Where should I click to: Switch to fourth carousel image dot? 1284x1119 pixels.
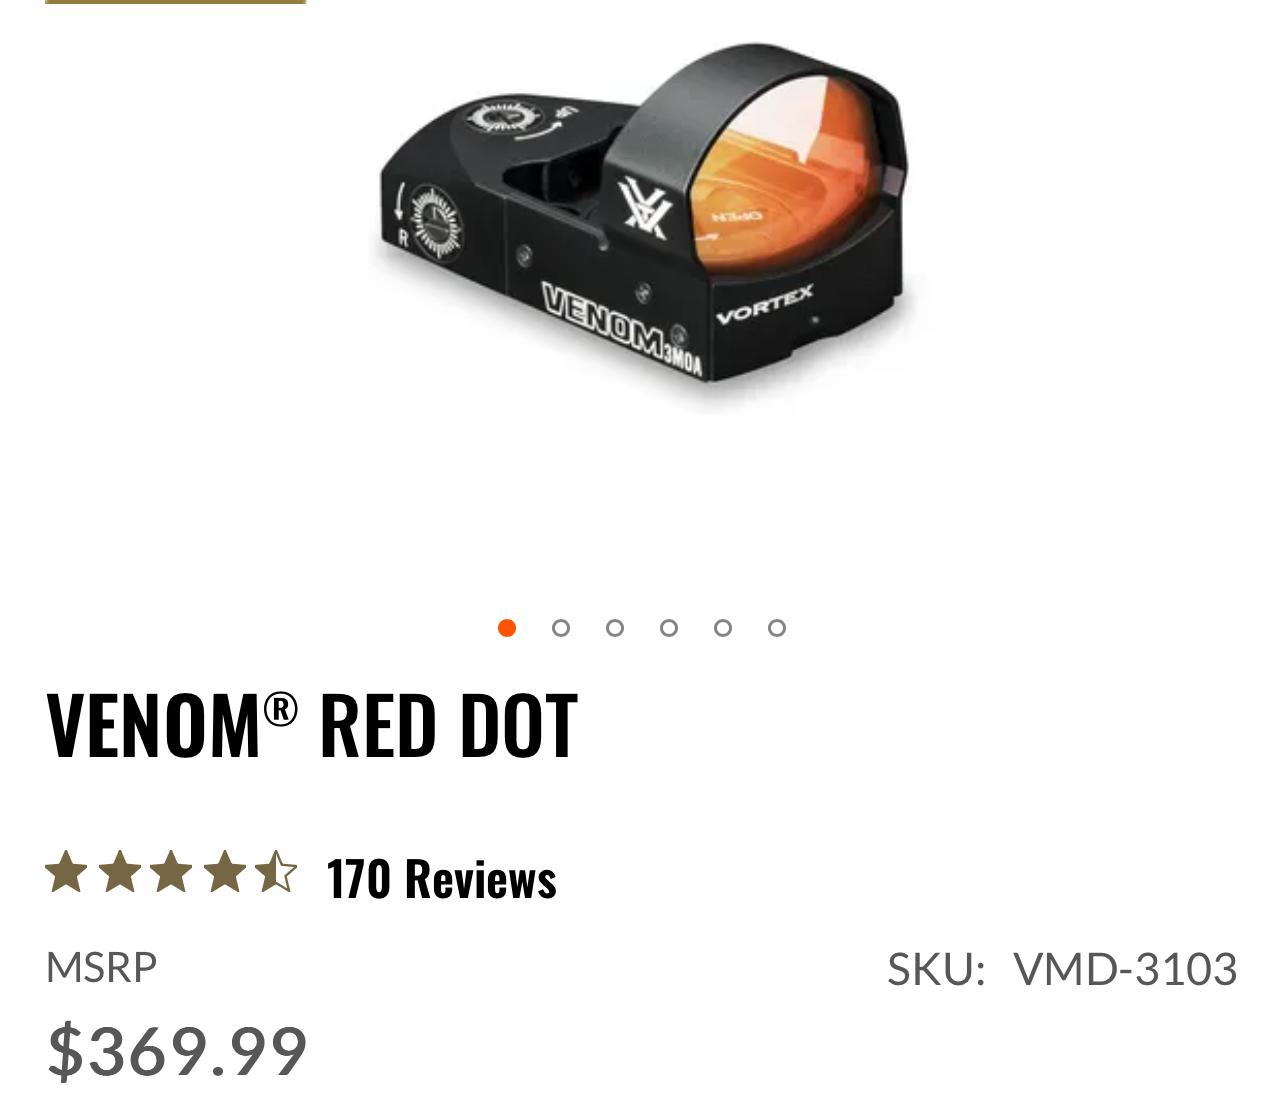point(669,628)
